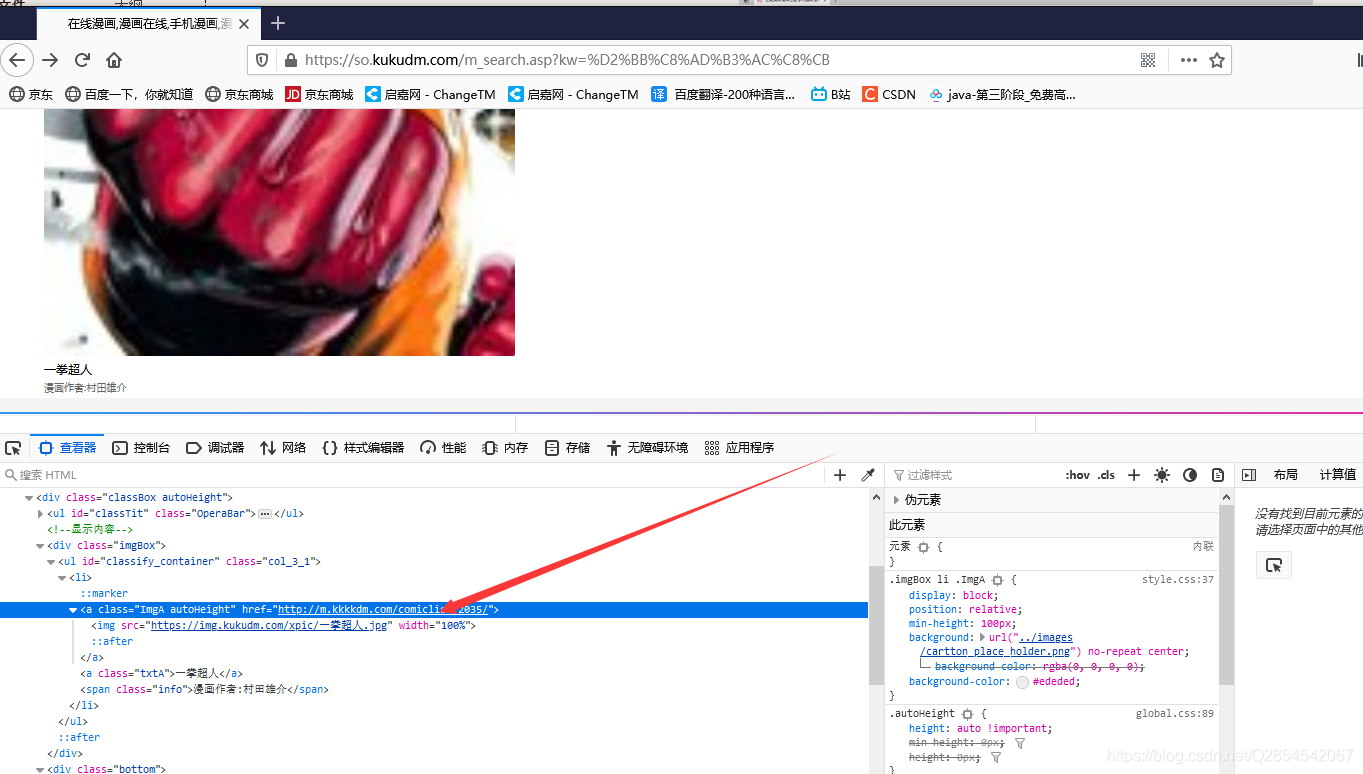Activate the element picker in DevTools toolbar
1363x774 pixels.
pos(13,448)
